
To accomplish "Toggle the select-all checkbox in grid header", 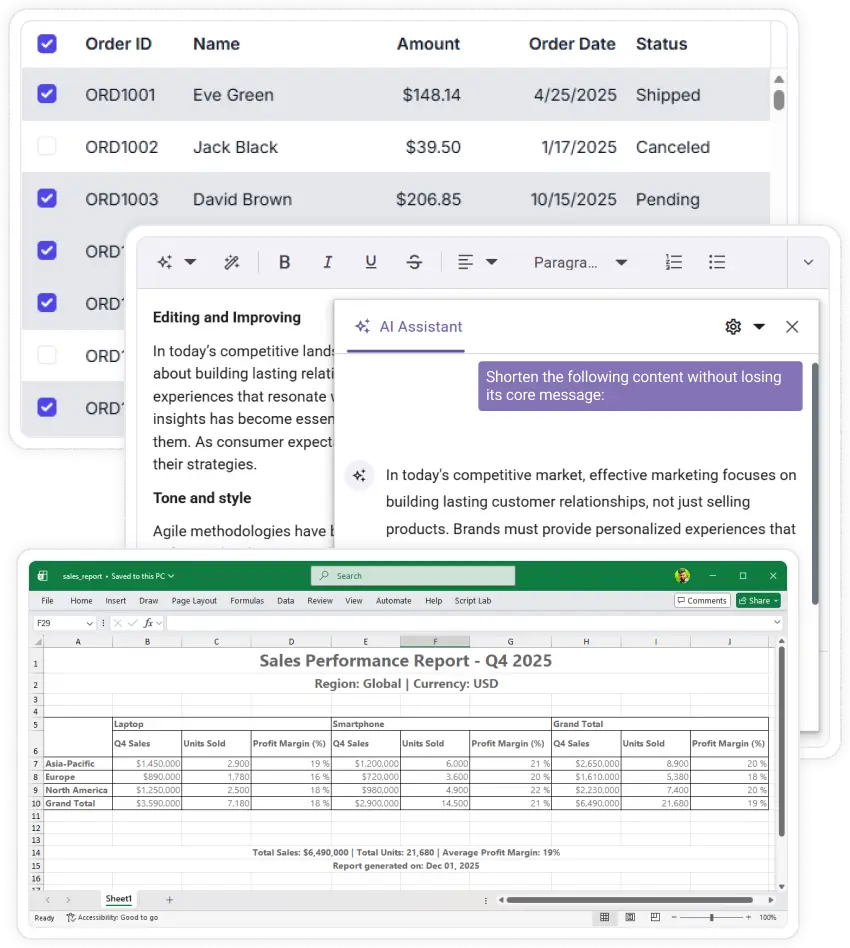I will pyautogui.click(x=47, y=44).
